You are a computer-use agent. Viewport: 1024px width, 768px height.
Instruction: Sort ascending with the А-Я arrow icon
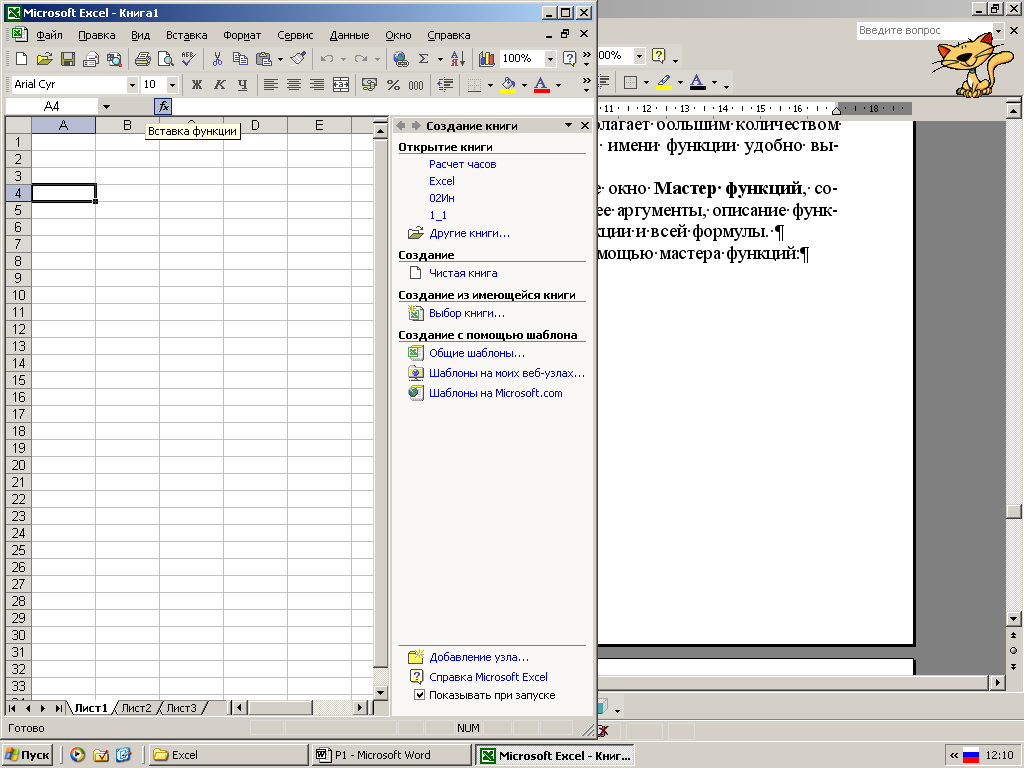coord(458,59)
